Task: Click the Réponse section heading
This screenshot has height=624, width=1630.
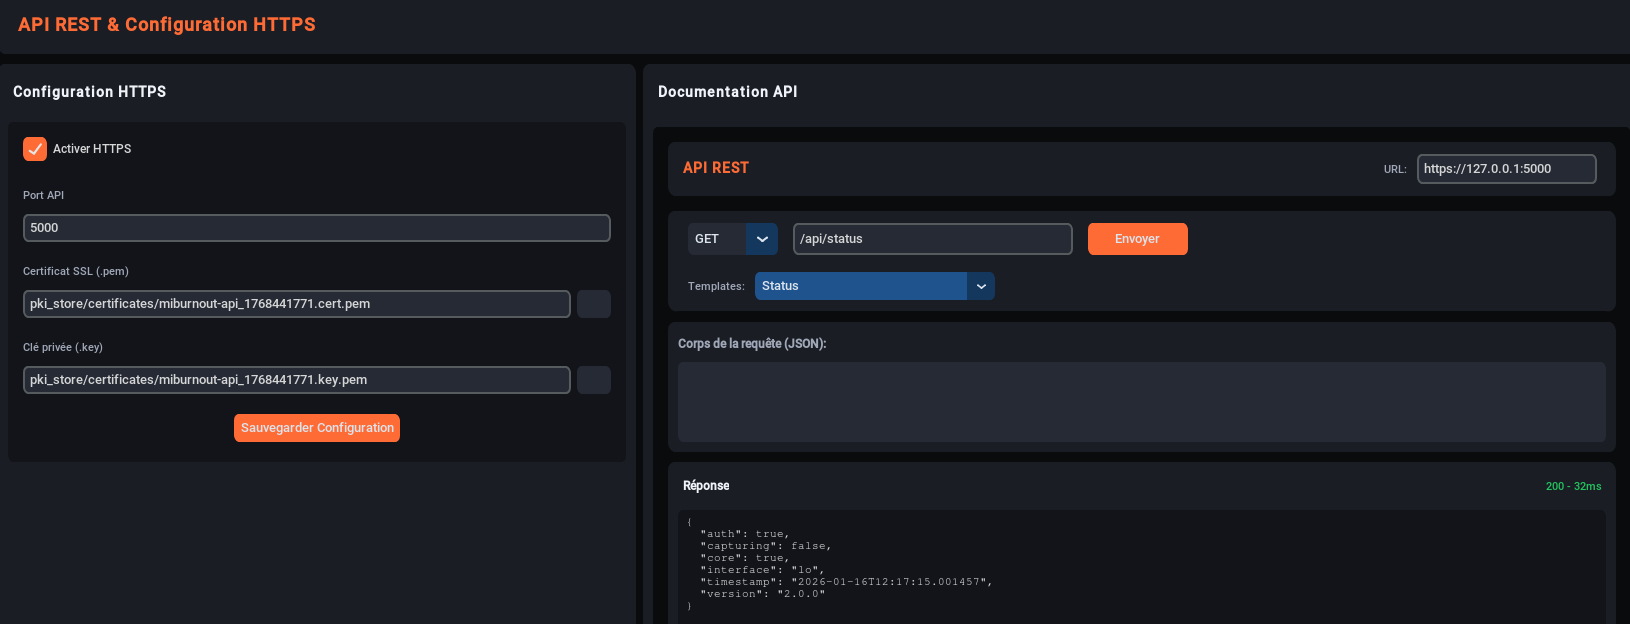Action: click(x=706, y=486)
